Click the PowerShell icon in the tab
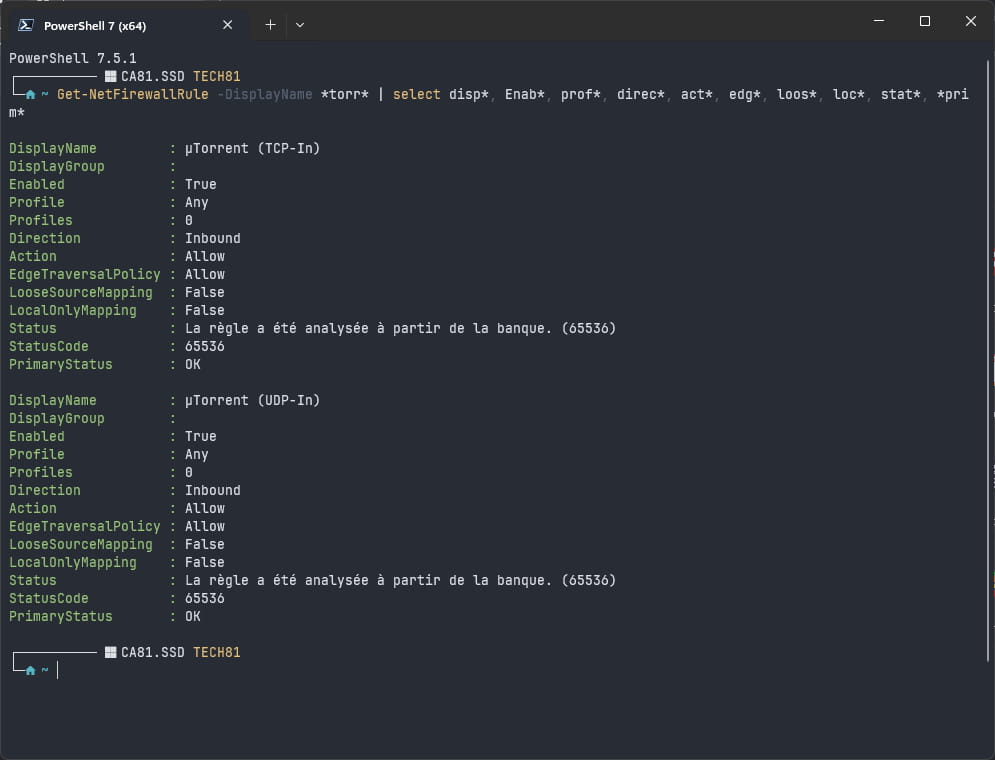 point(26,25)
